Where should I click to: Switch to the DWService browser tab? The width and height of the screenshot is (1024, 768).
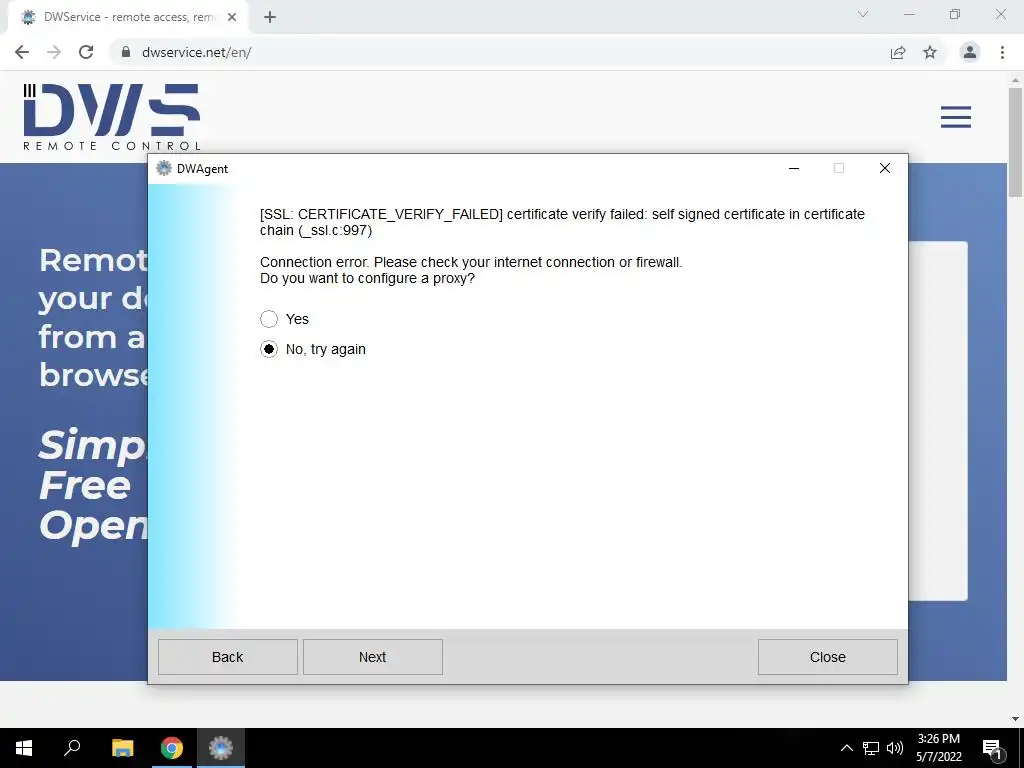127,17
